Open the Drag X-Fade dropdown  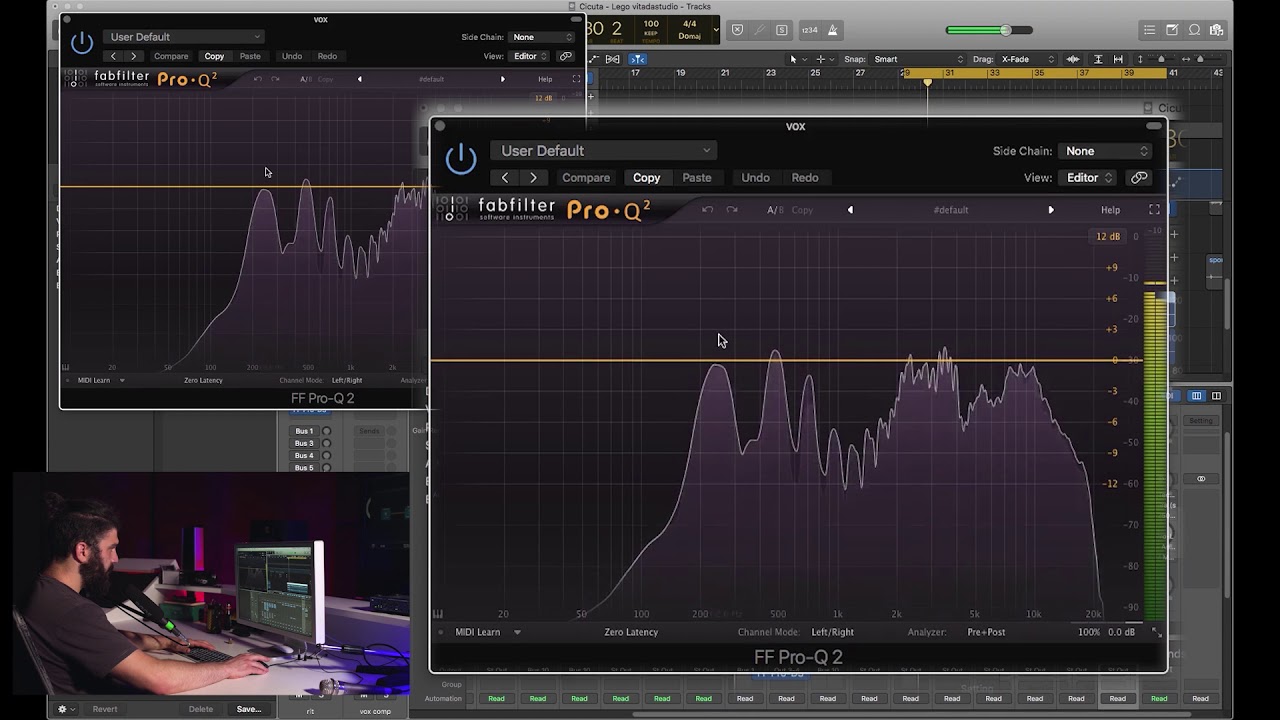[1028, 59]
